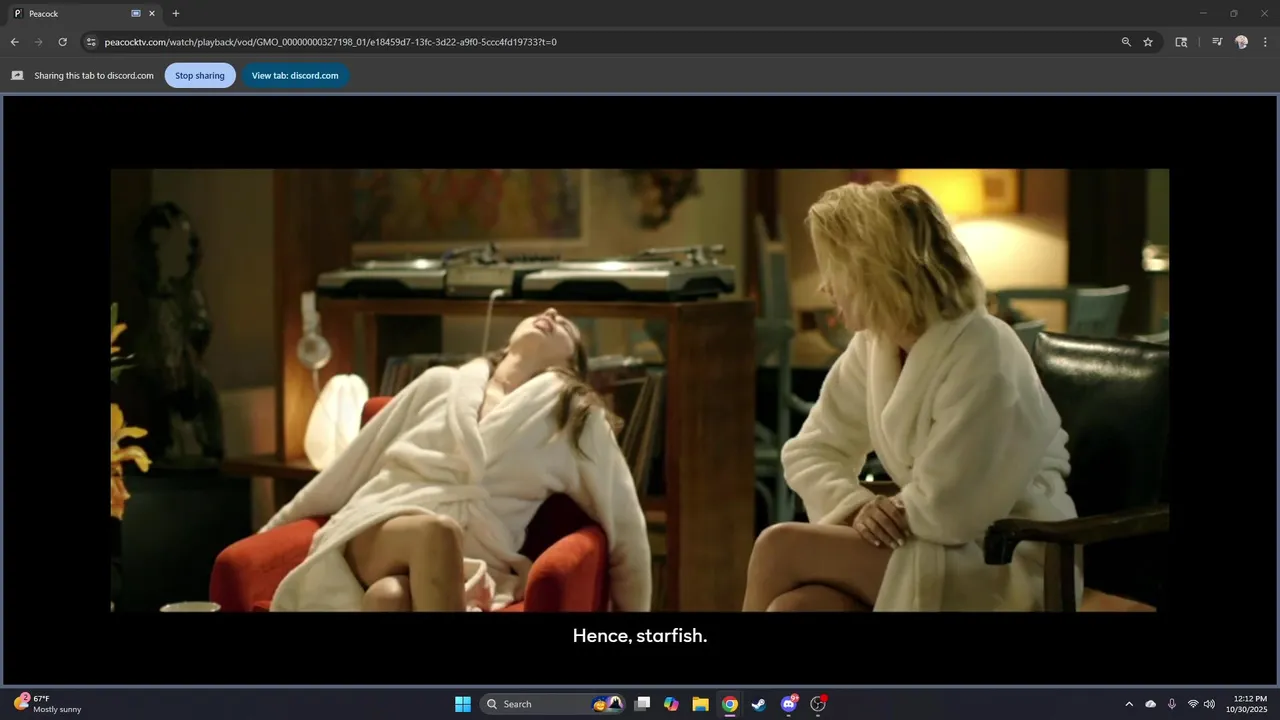Click the Stop sharing button
Viewport: 1280px width, 720px height.
point(200,75)
